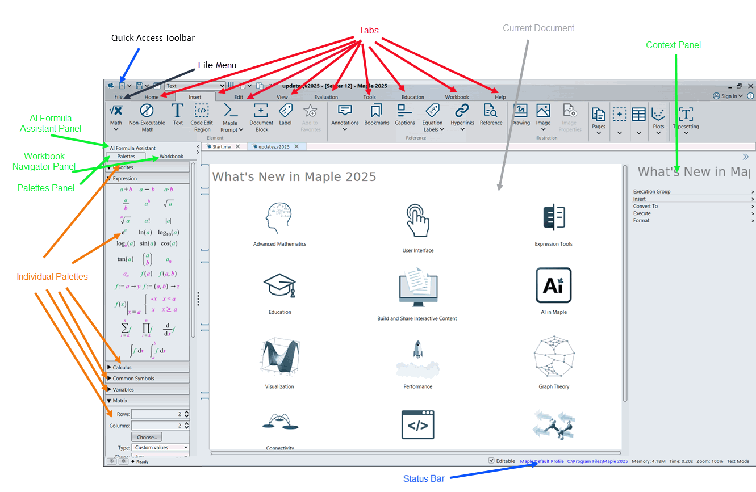Collapse the Matrix palette
Screen dimensions: 756x492
pyautogui.click(x=118, y=400)
